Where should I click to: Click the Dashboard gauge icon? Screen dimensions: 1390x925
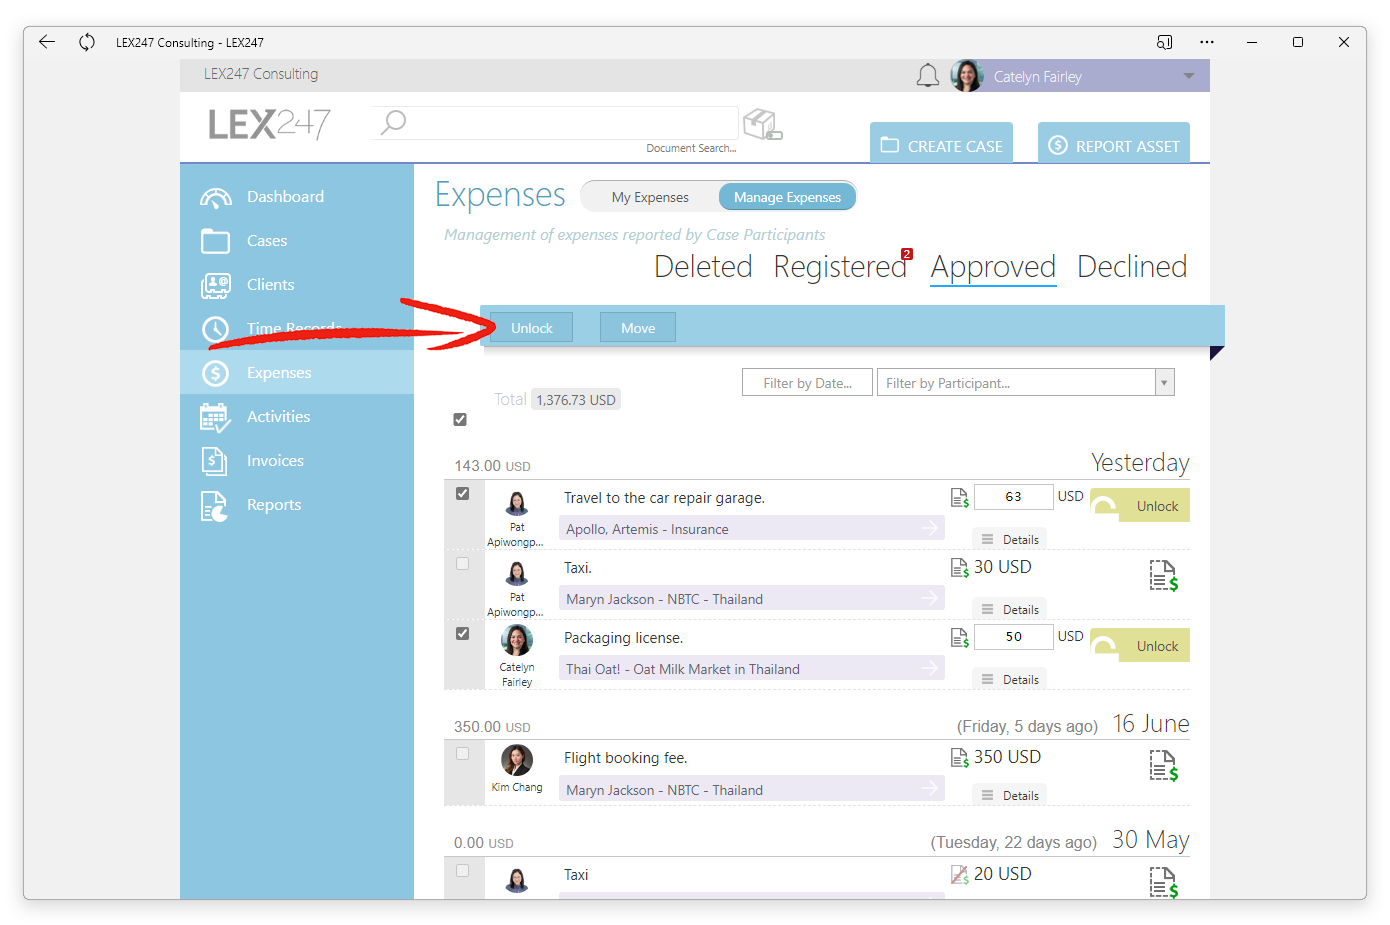[x=215, y=198]
